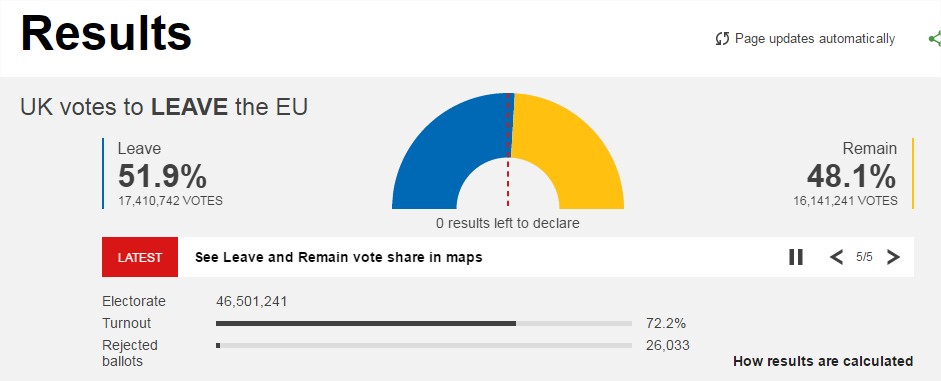Click the 'Page updates automatically' text
The image size is (941, 381).
tap(815, 39)
